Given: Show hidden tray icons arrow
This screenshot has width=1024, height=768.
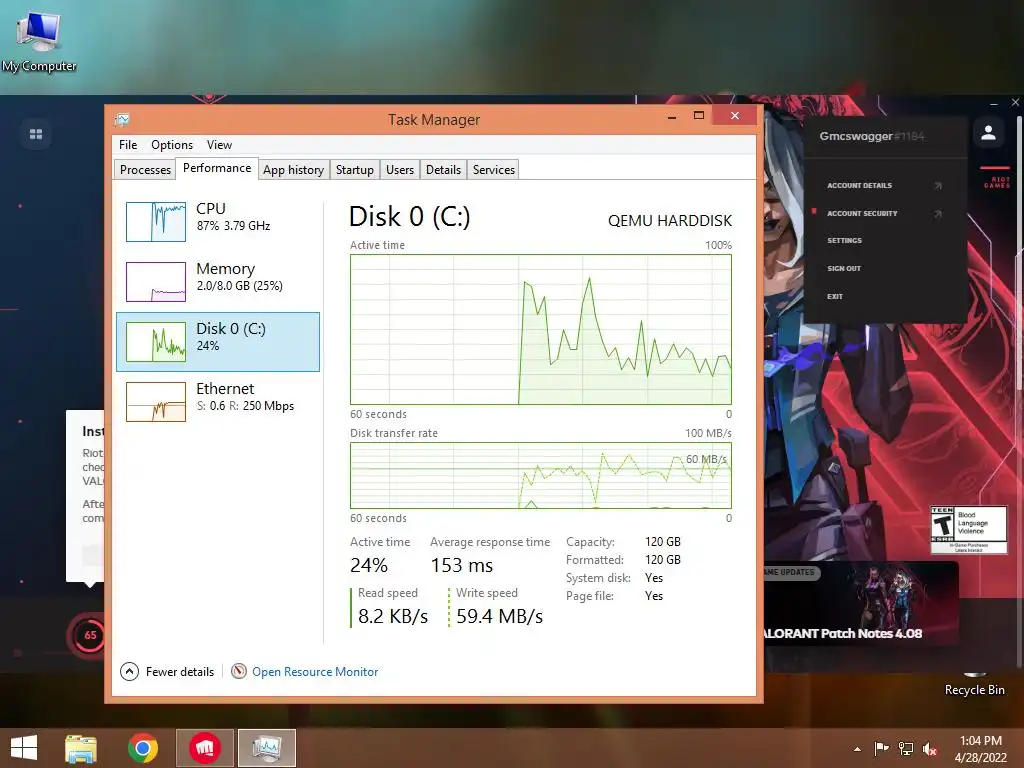Looking at the screenshot, I should click(x=857, y=749).
